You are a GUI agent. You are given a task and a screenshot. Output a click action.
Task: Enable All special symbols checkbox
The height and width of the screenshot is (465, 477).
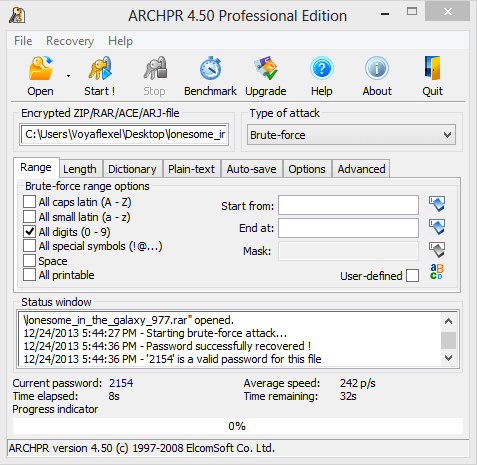pyautogui.click(x=29, y=246)
